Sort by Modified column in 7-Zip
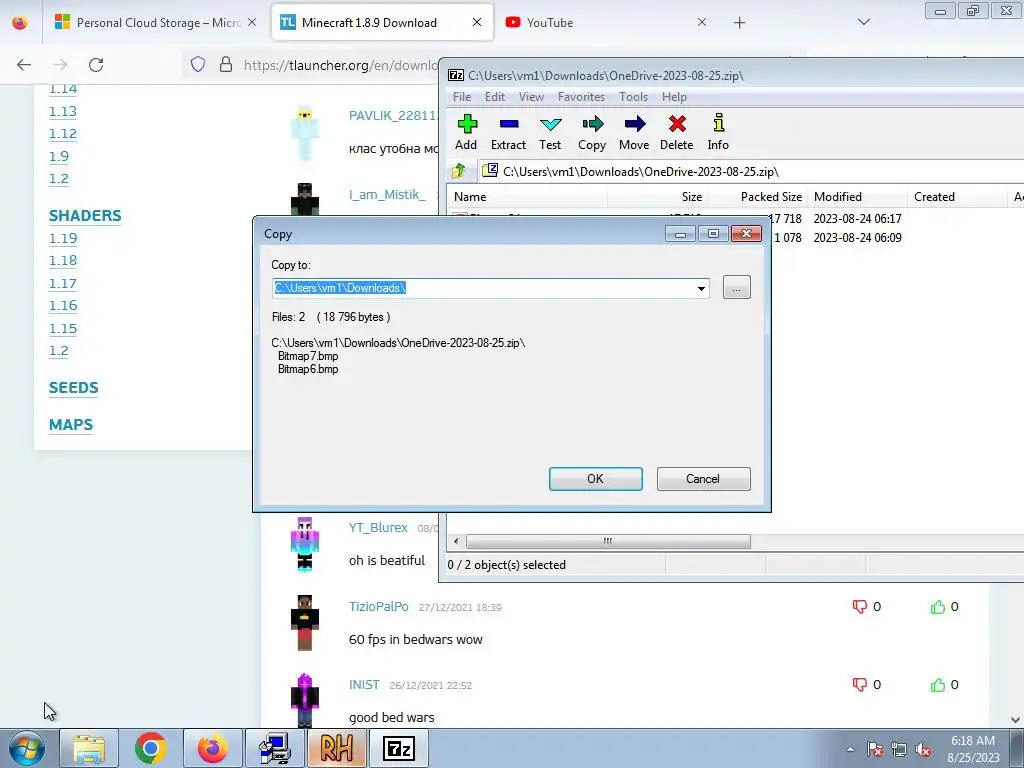1024x768 pixels. pos(857,197)
